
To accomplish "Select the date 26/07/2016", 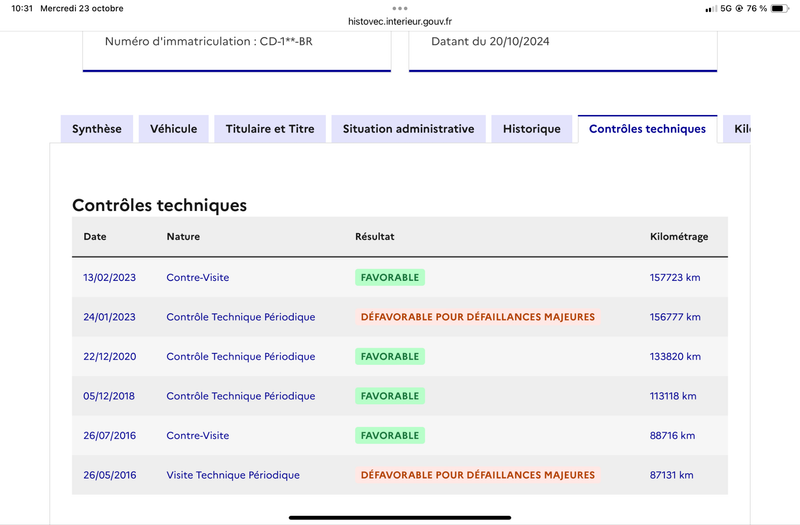I will 110,435.
